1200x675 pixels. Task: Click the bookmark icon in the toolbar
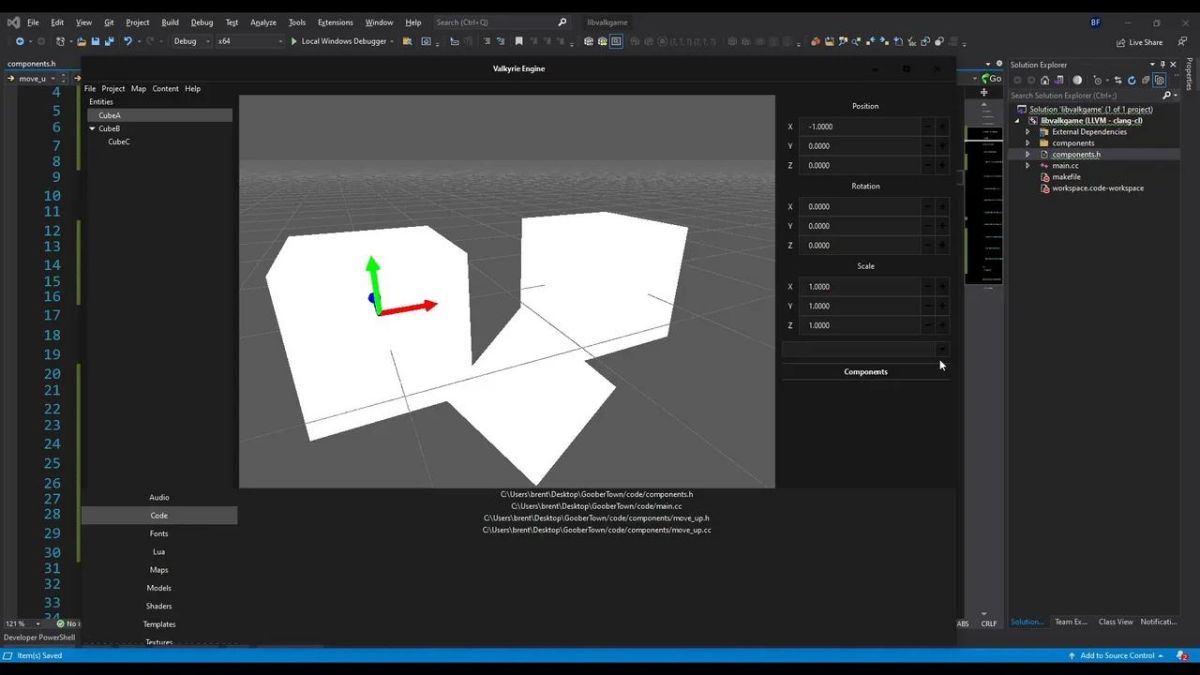click(x=518, y=41)
